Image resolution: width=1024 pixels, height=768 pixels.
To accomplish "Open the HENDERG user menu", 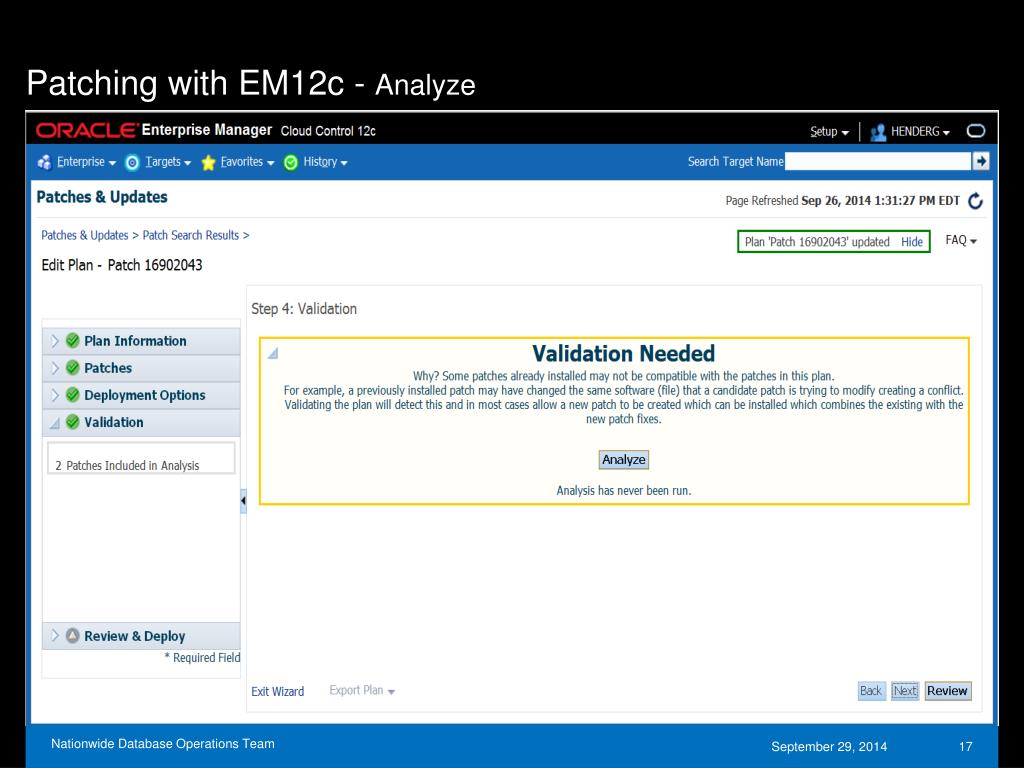I will (x=920, y=132).
